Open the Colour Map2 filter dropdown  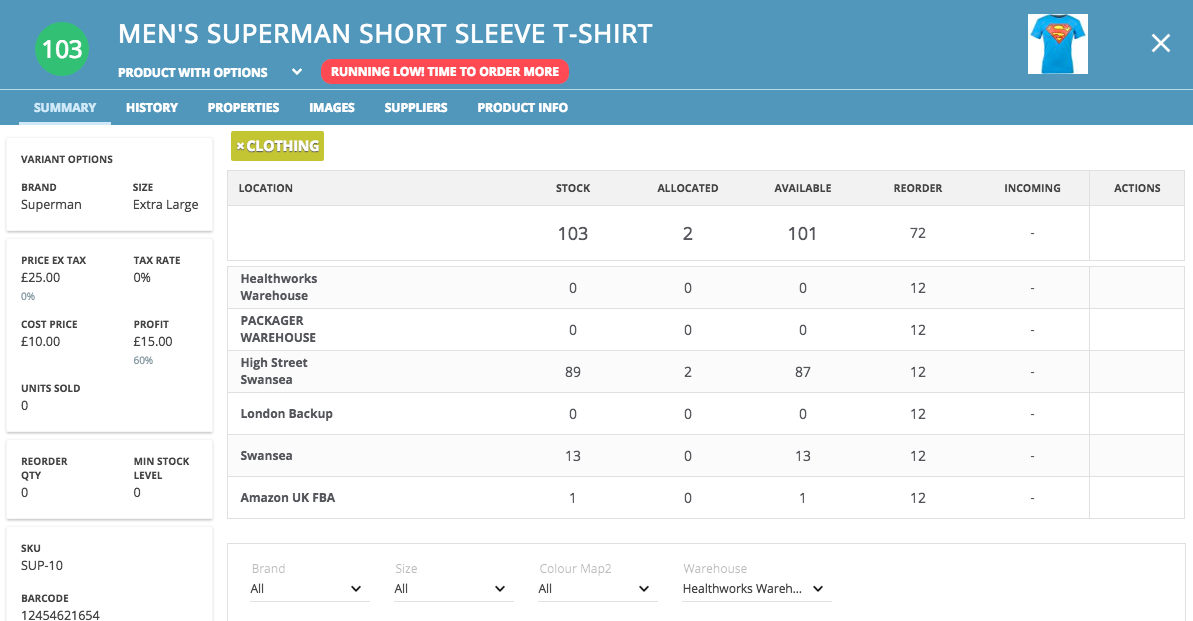(597, 589)
